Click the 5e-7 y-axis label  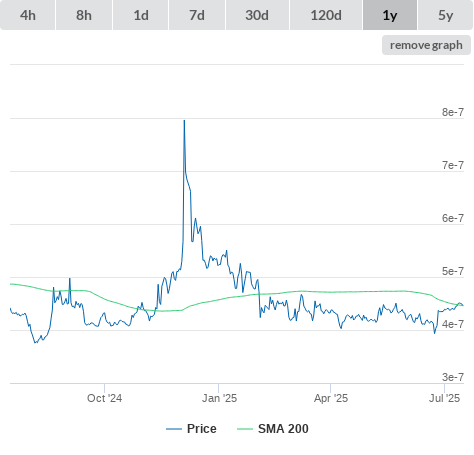pyautogui.click(x=453, y=271)
